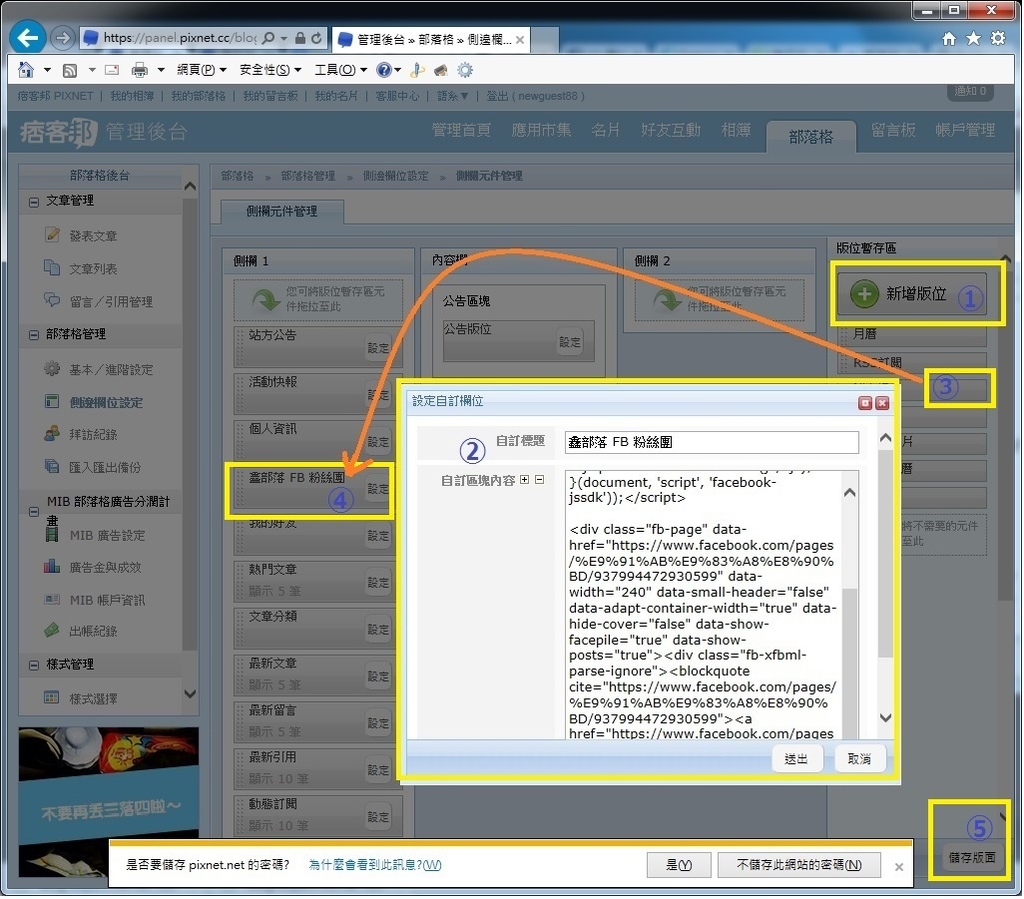This screenshot has width=1024, height=899.
Task: Click the 留言/引用管理 speech bubble icon
Action: (52, 300)
